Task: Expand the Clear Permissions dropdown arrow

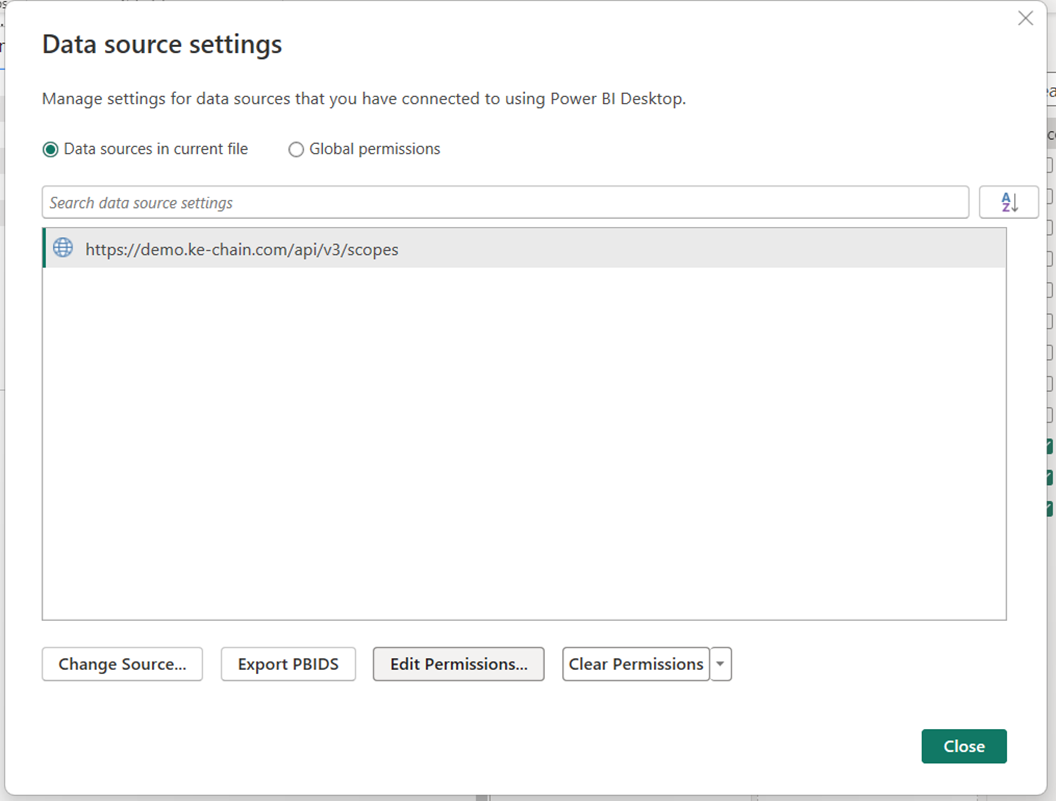Action: (x=721, y=664)
